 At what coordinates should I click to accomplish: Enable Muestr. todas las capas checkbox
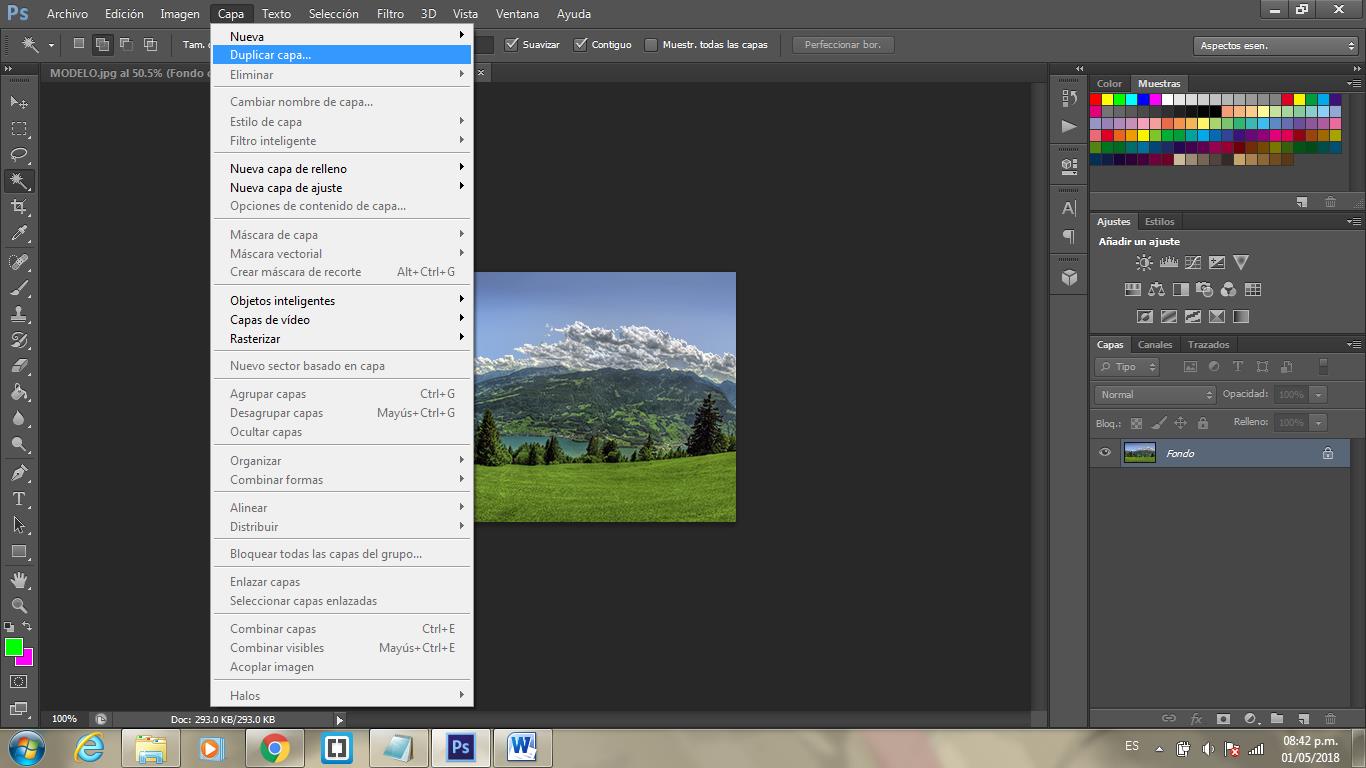[x=651, y=45]
